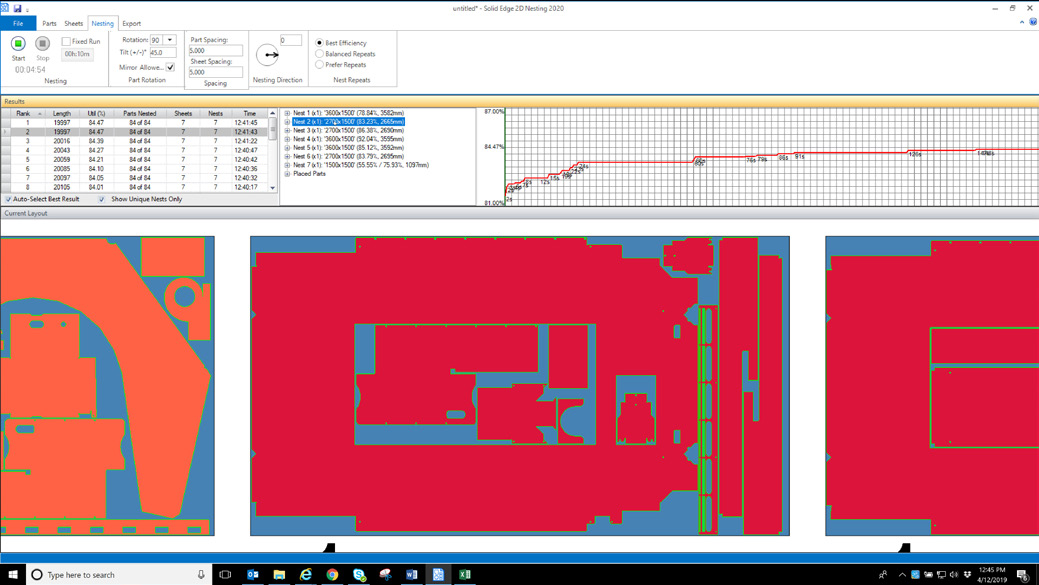Switch to the Sheets tab
Viewport: 1039px width, 585px height.
[x=72, y=23]
